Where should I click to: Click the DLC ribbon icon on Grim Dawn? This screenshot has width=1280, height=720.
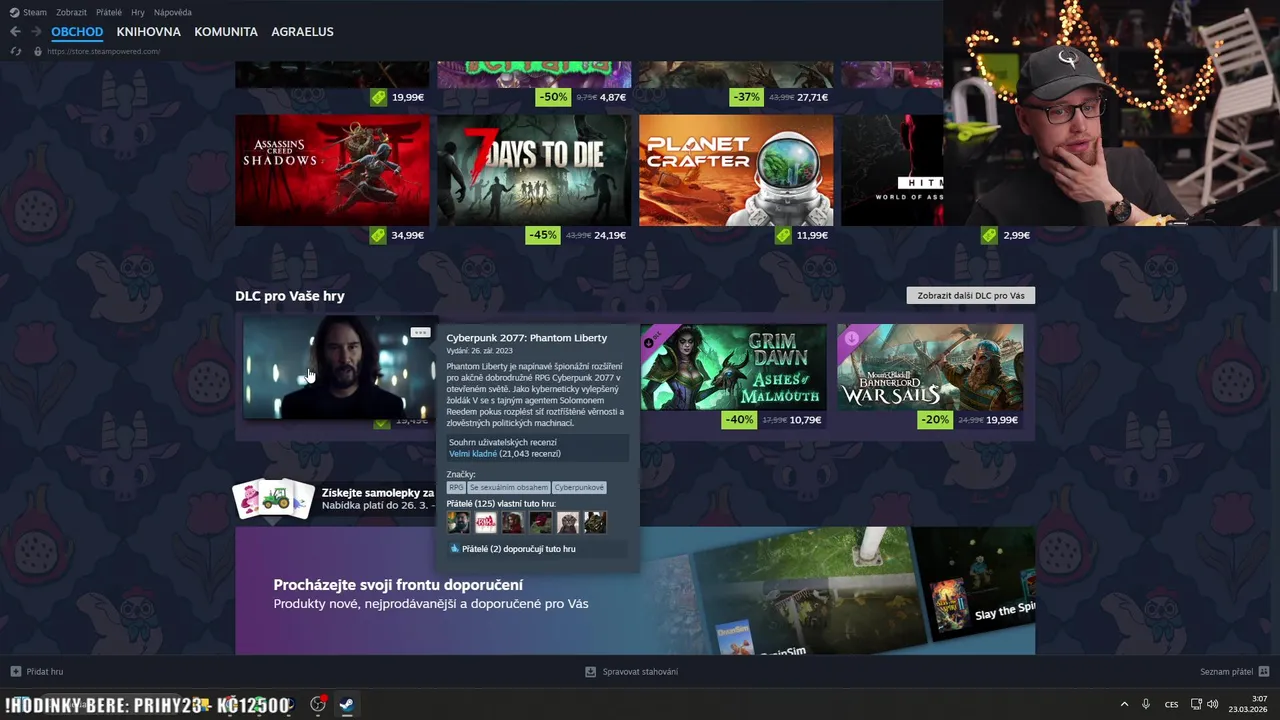coord(650,340)
